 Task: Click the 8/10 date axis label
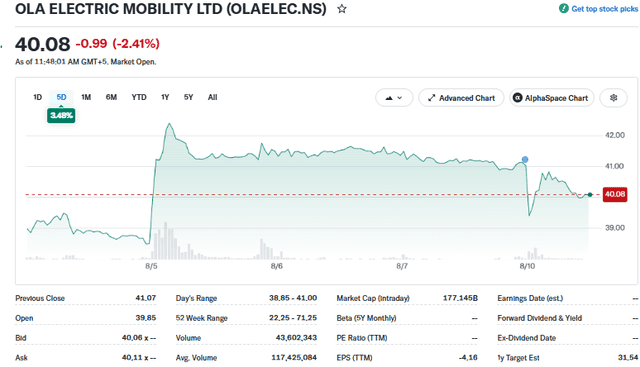527,267
